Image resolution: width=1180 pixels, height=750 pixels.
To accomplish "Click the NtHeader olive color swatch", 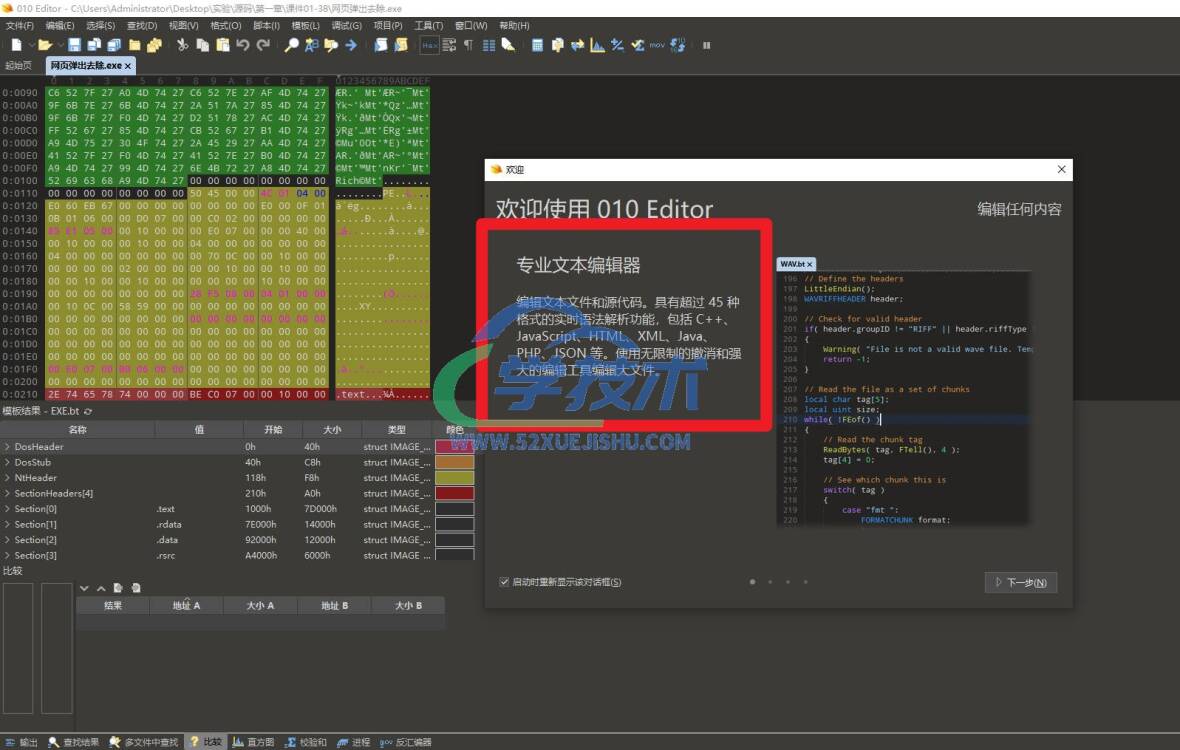I will pos(455,478).
